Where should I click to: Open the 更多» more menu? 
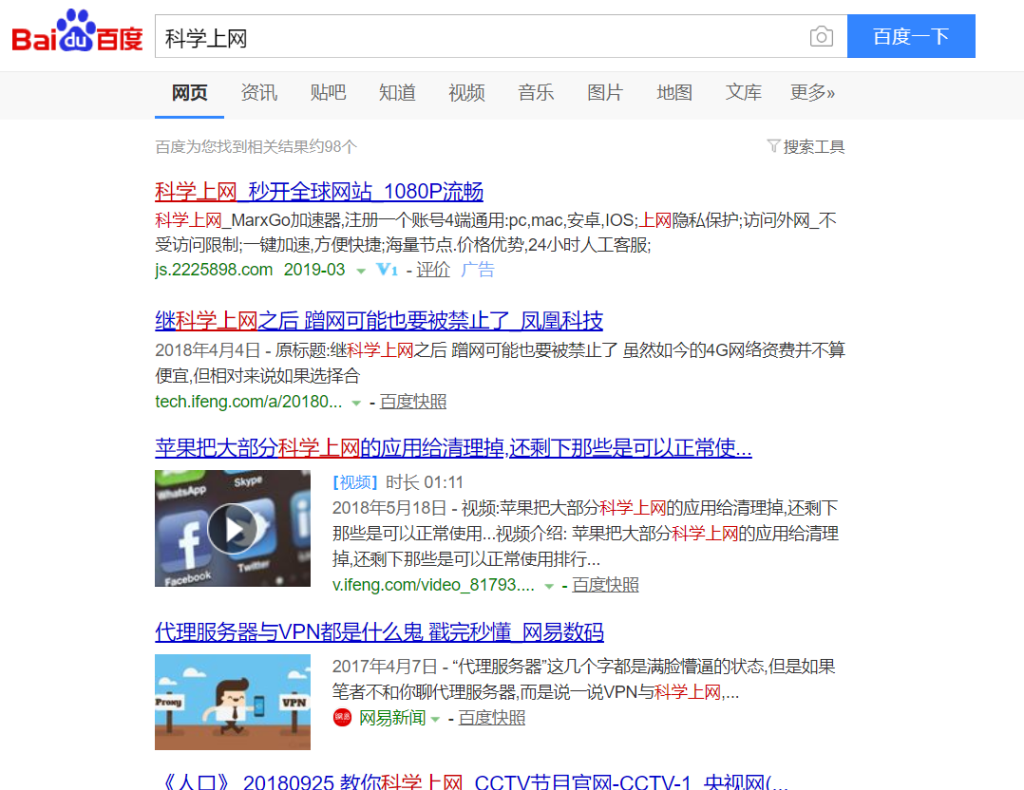812,93
